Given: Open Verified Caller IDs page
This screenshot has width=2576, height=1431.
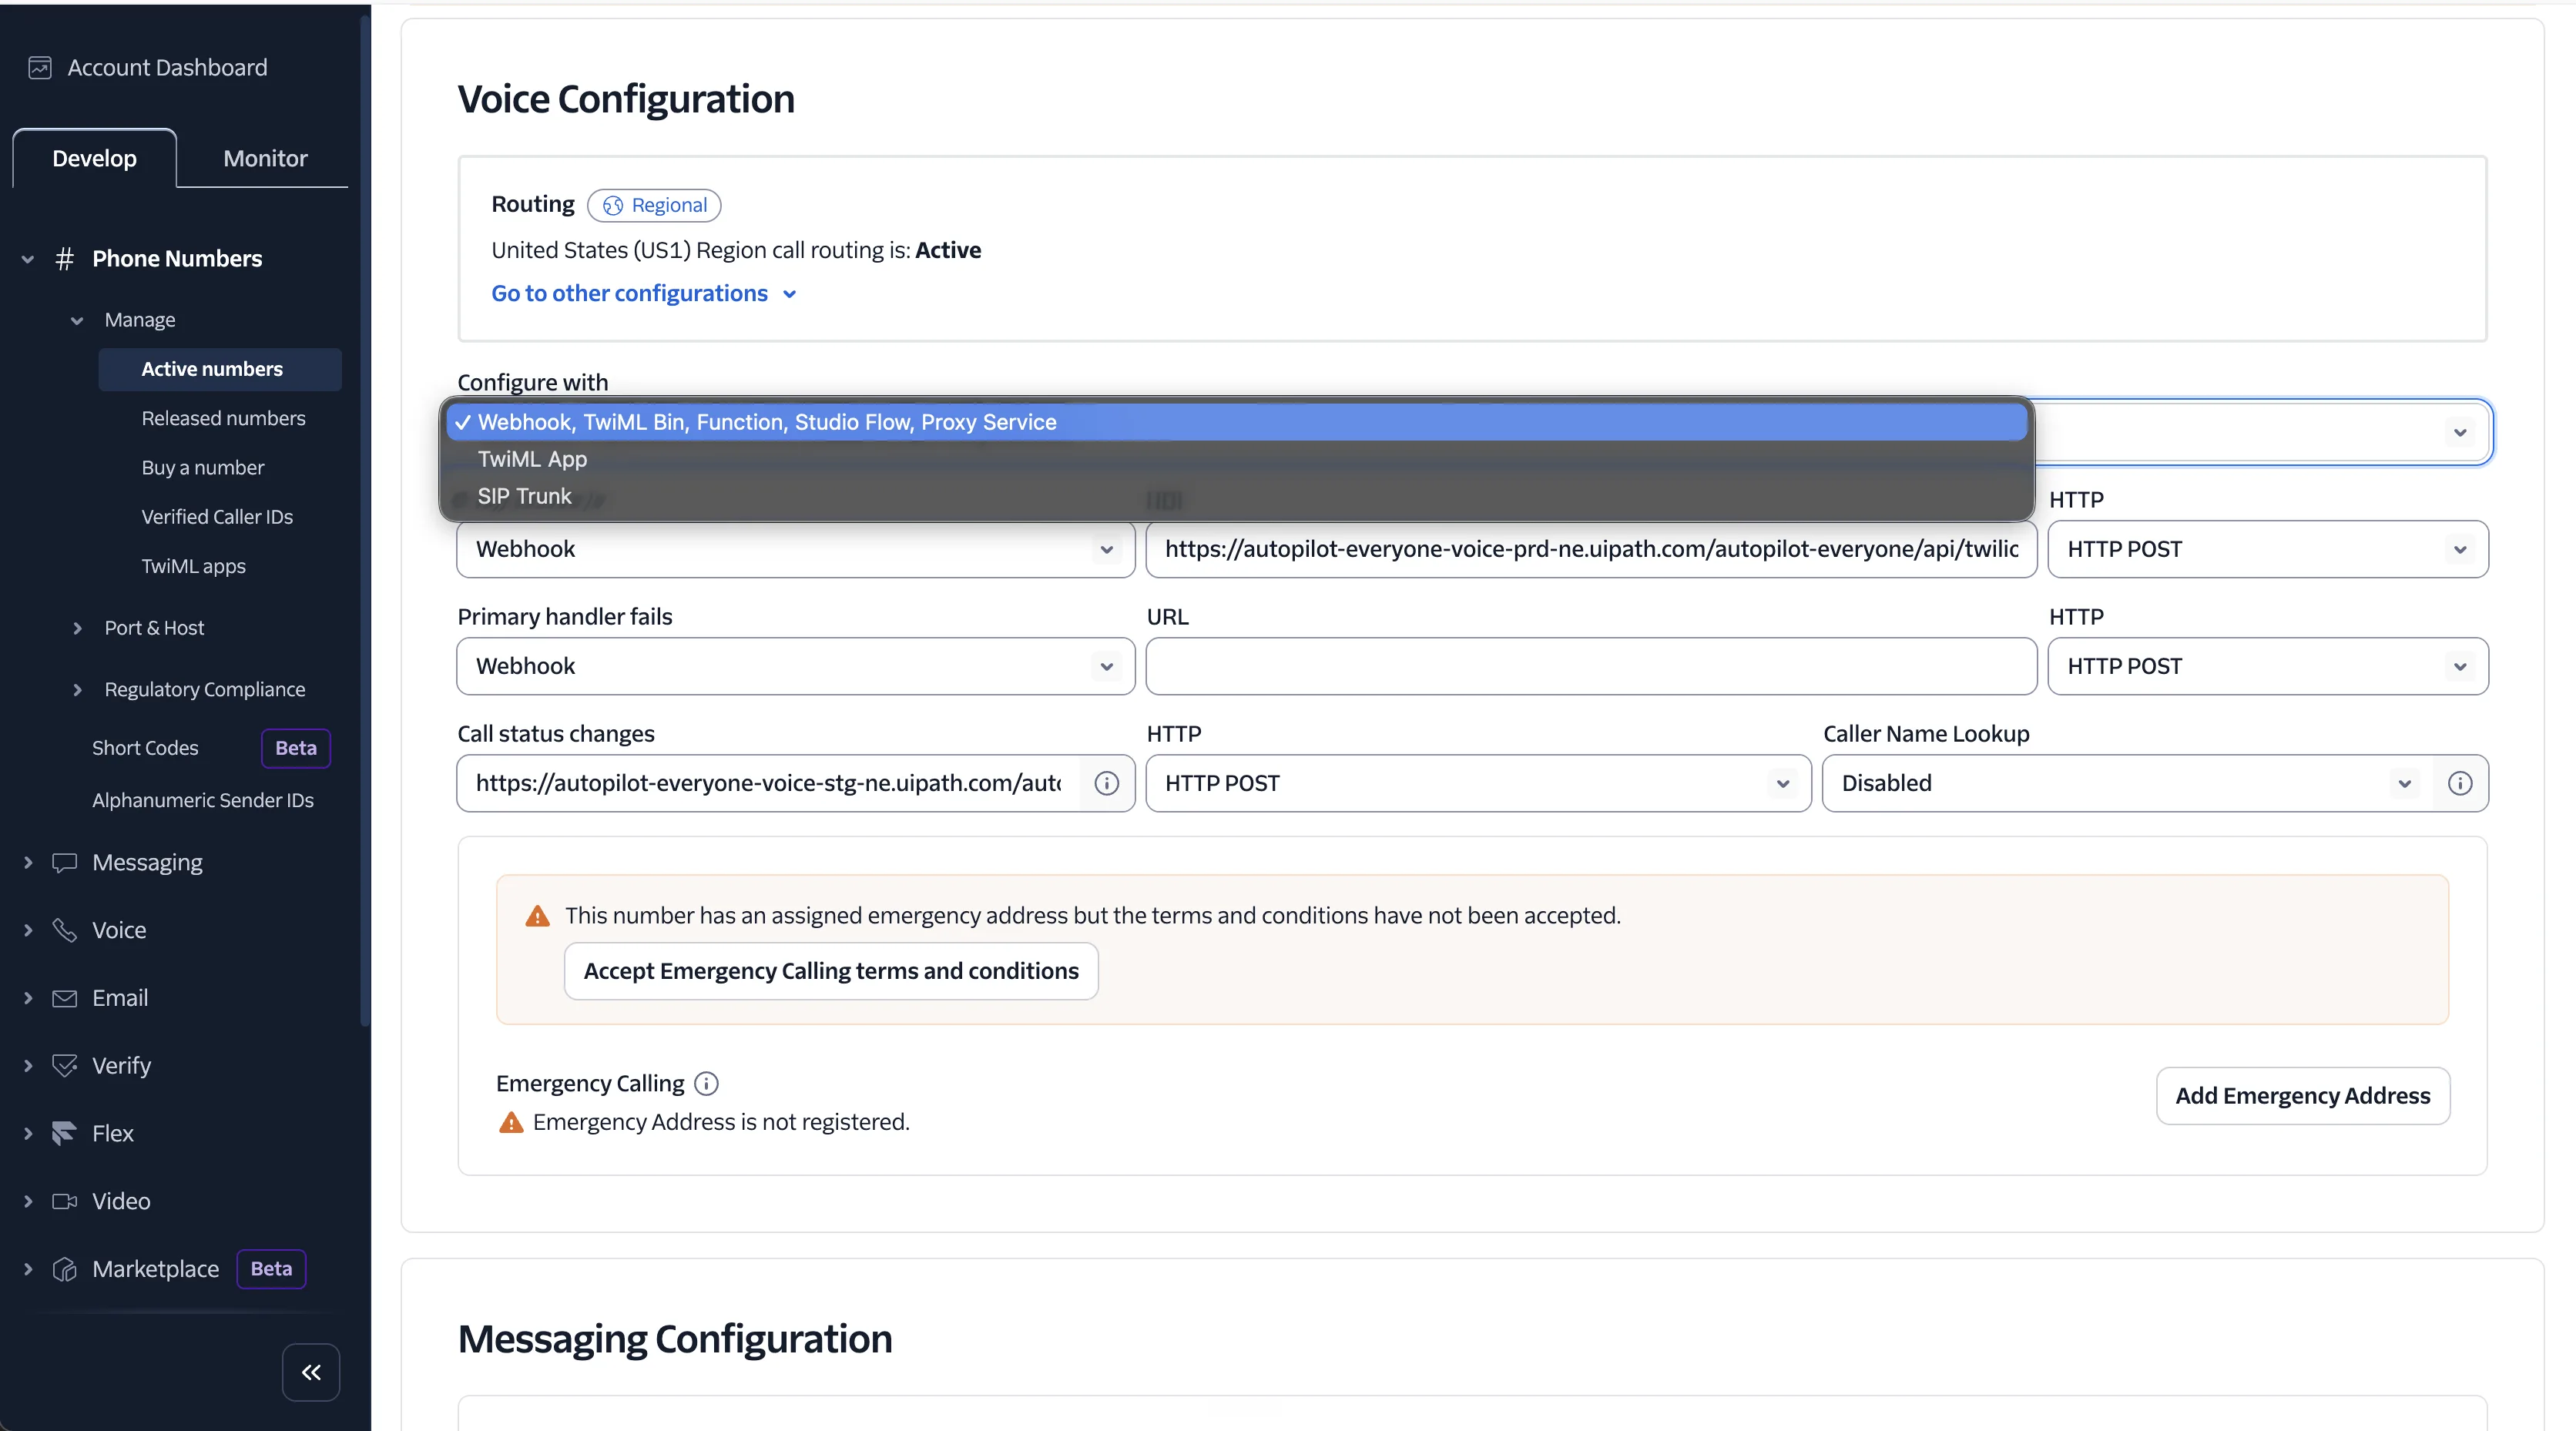Looking at the screenshot, I should point(217,517).
